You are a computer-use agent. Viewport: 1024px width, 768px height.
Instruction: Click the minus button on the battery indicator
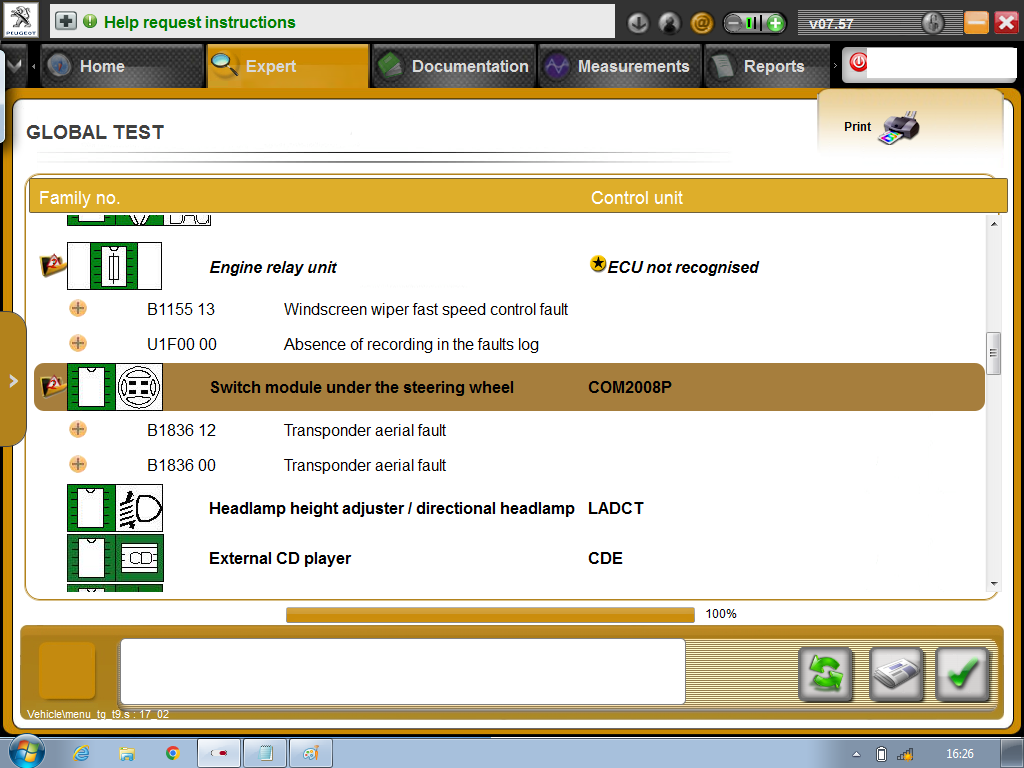point(733,24)
